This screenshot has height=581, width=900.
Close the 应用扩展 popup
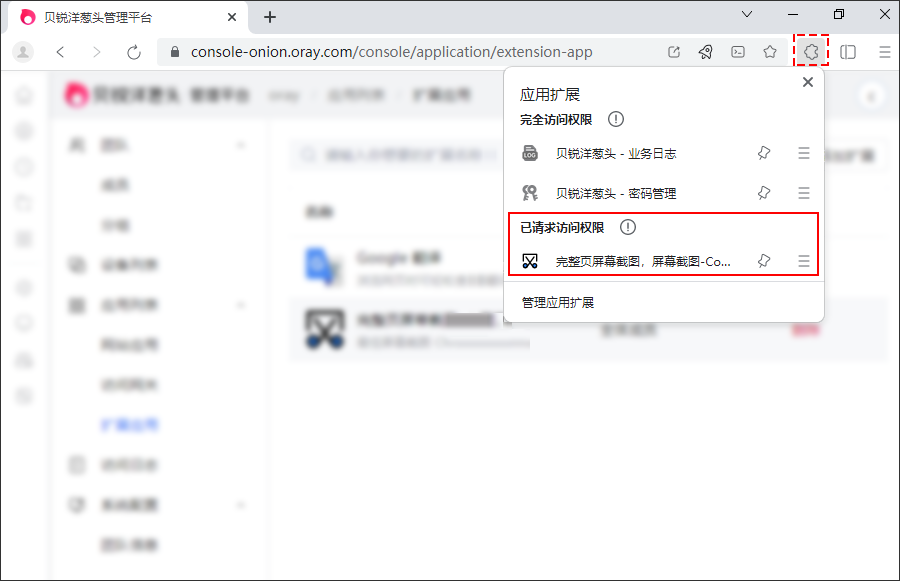click(808, 82)
